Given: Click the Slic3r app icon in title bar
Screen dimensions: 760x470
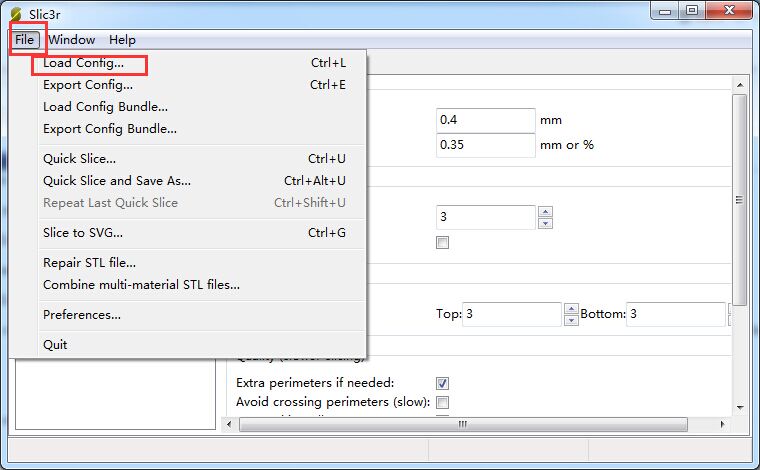Looking at the screenshot, I should coord(16,14).
